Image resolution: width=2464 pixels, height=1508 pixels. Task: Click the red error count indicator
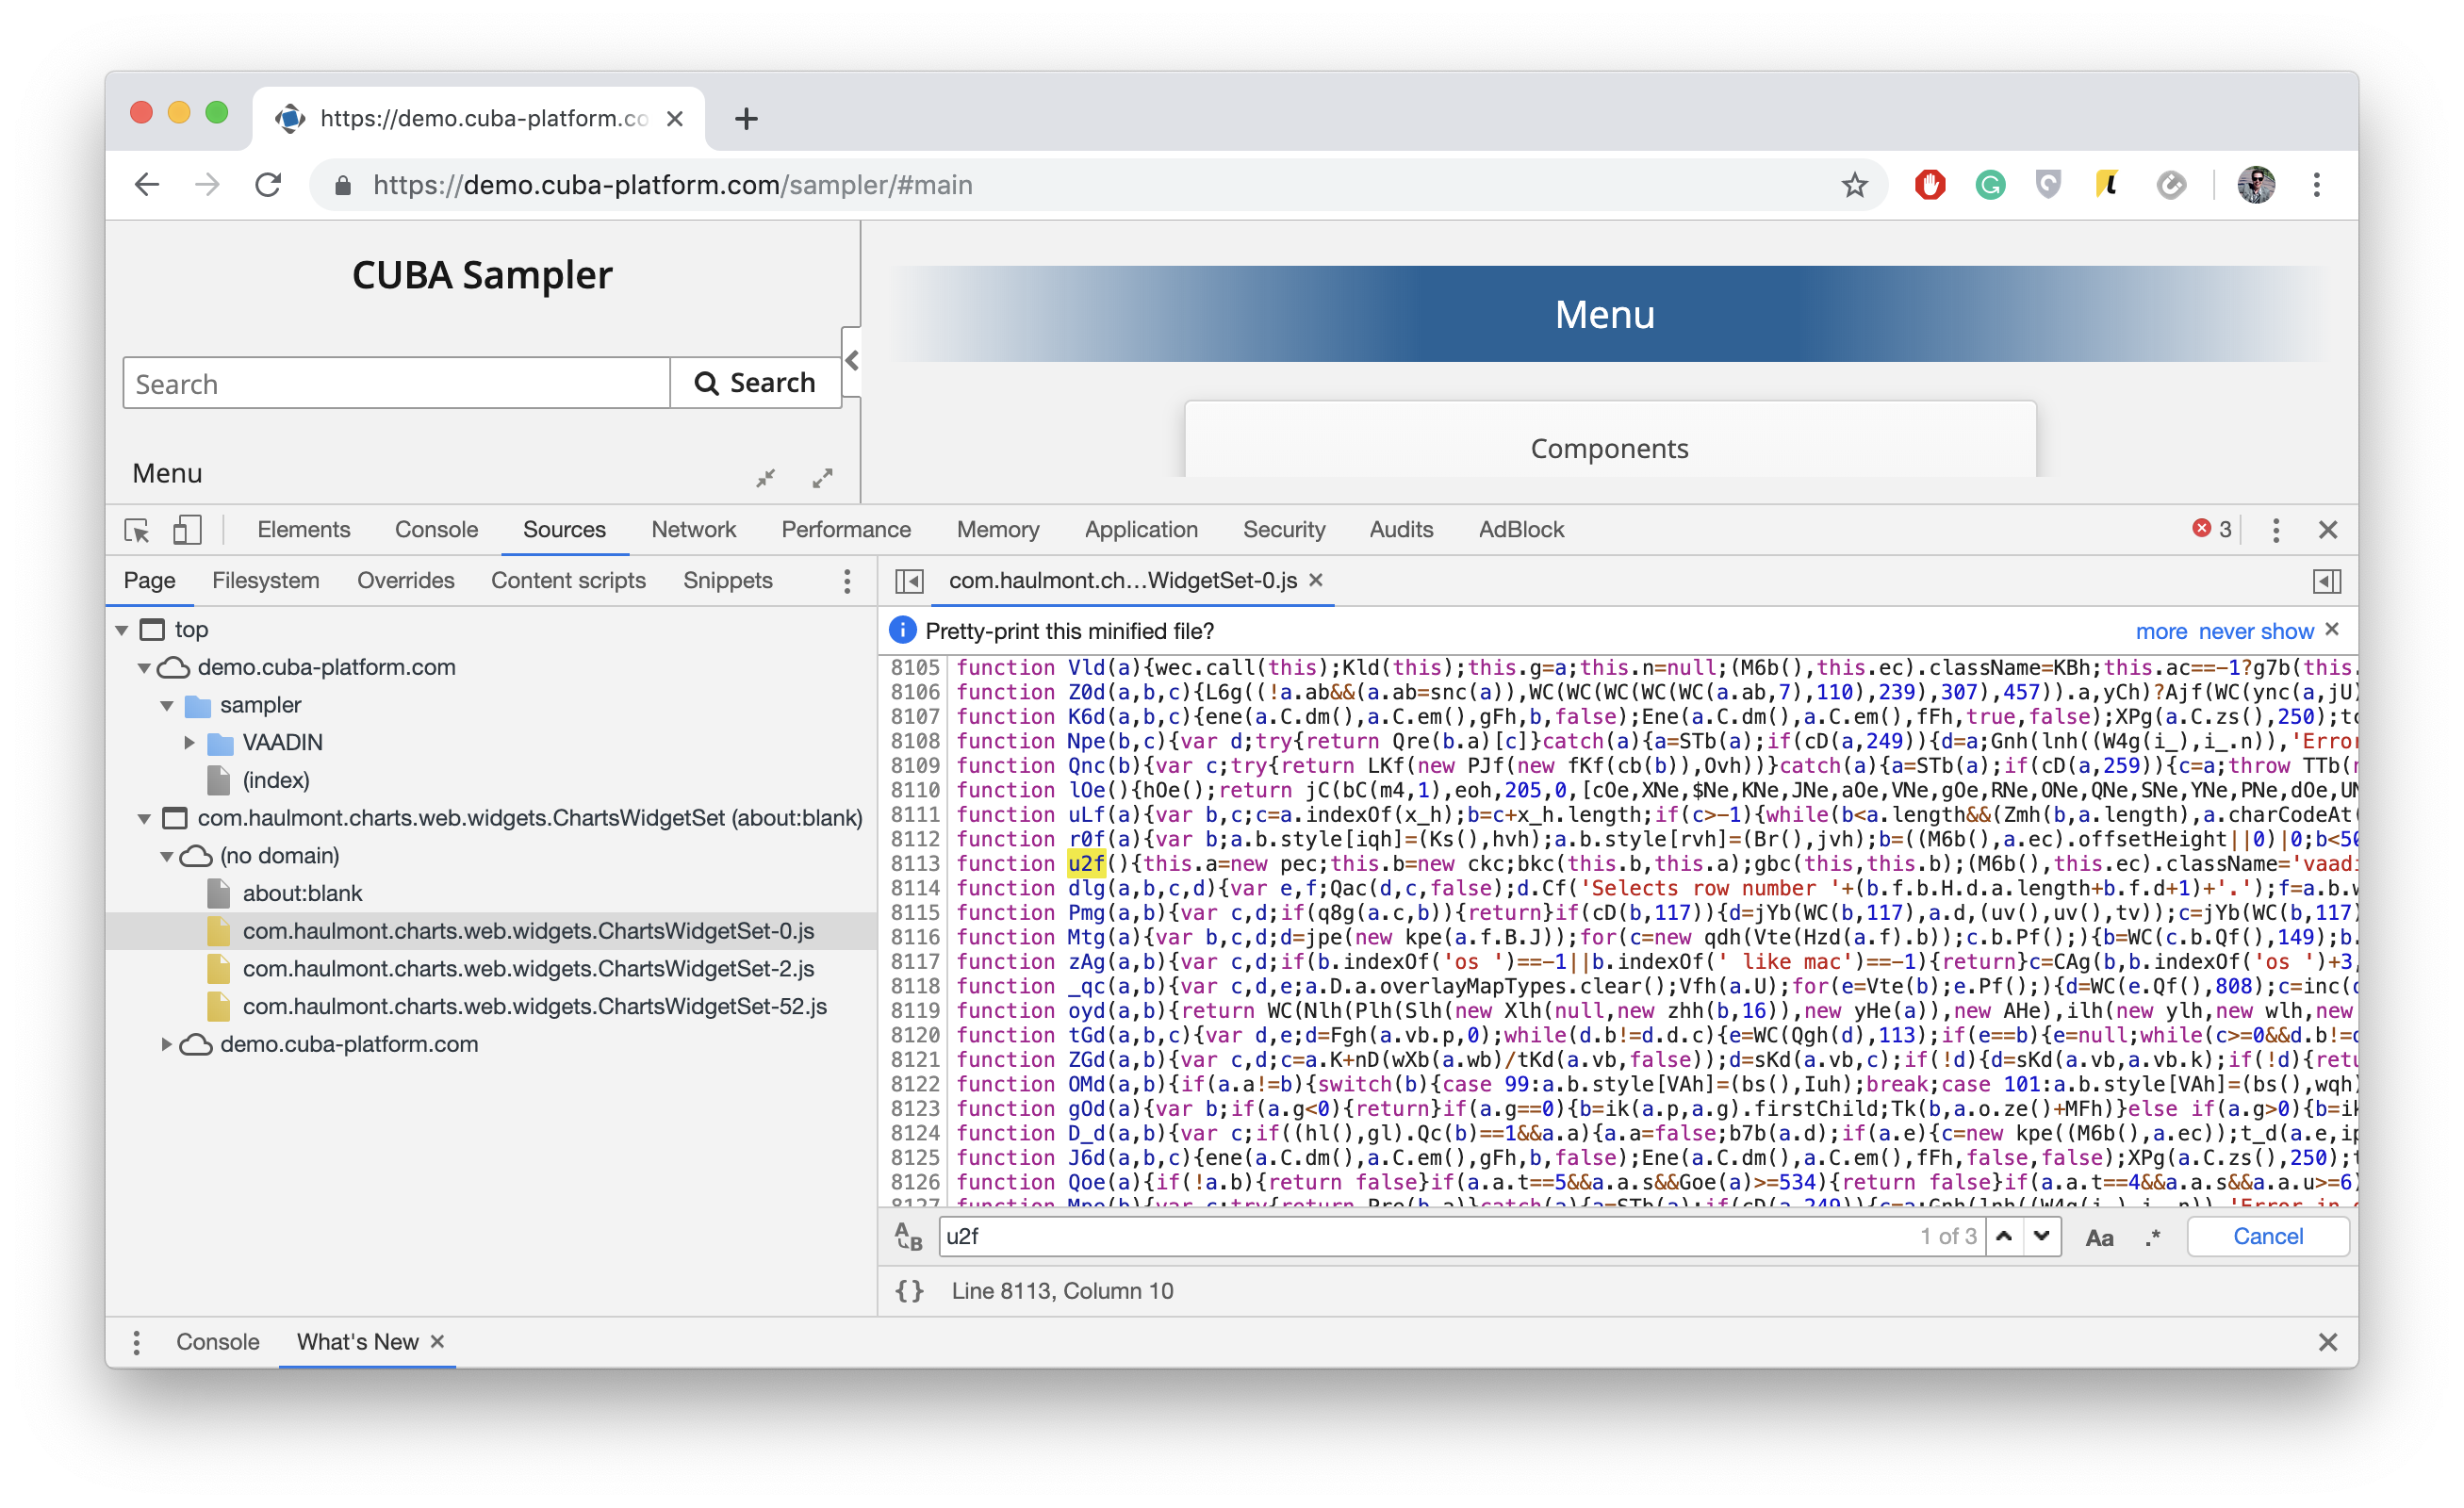[x=2211, y=529]
